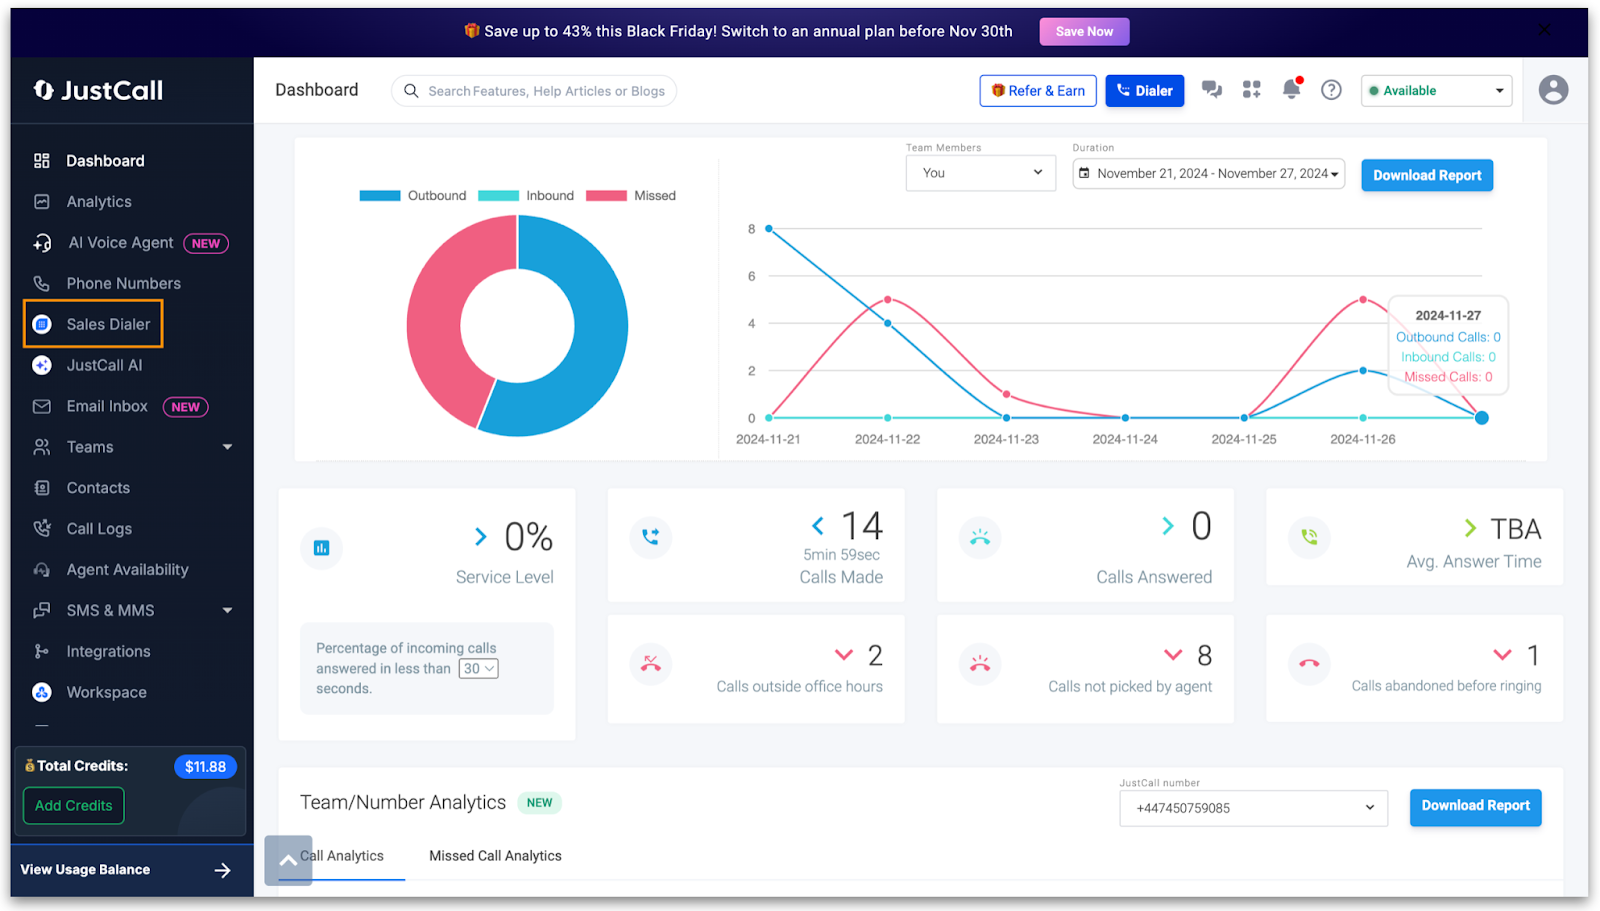Open the apps grid icon in header
Viewport: 1600px width, 911px height.
click(x=1251, y=90)
